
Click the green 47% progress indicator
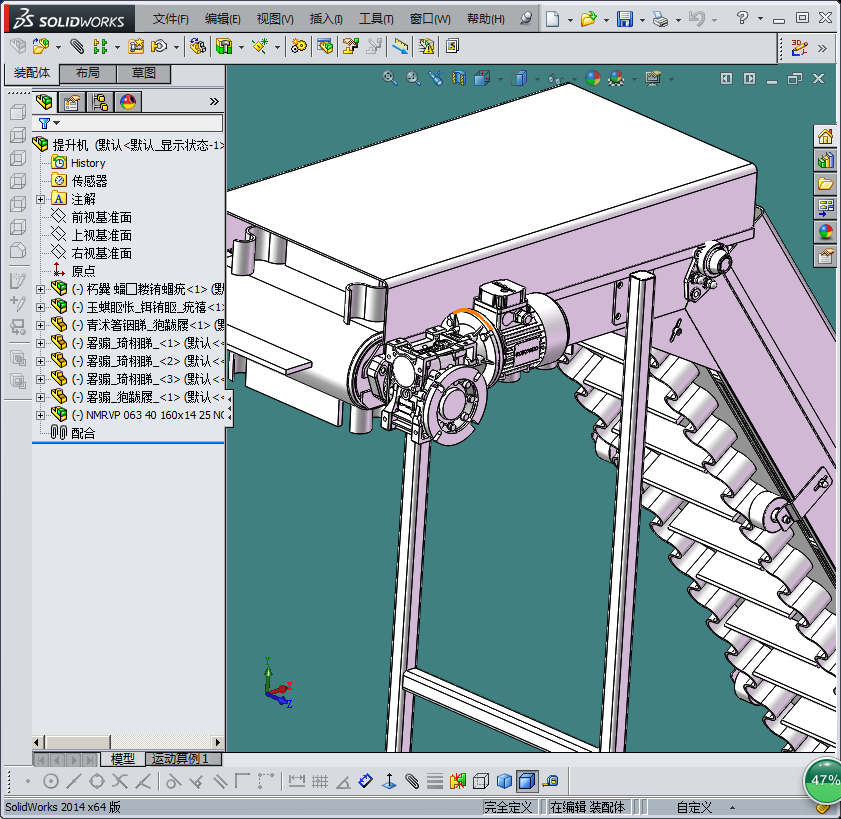tap(823, 780)
